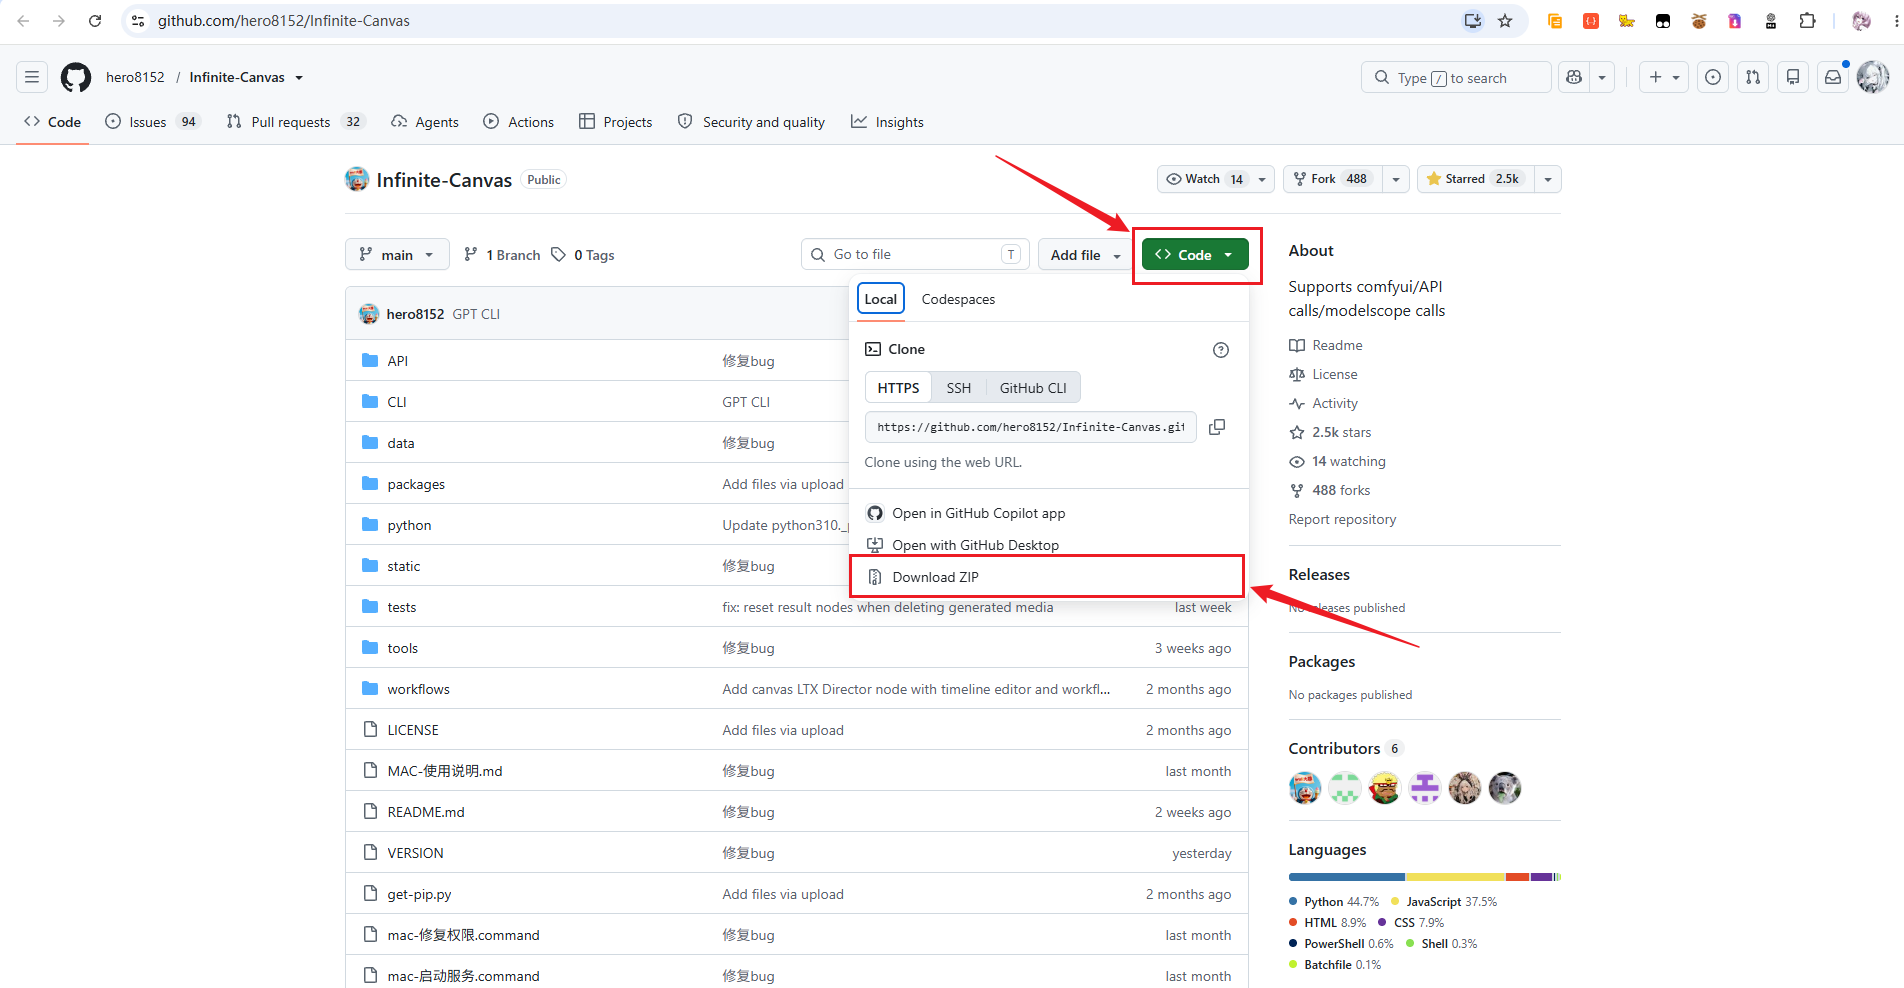This screenshot has height=988, width=1904.
Task: Open the API folder
Action: [x=398, y=361]
